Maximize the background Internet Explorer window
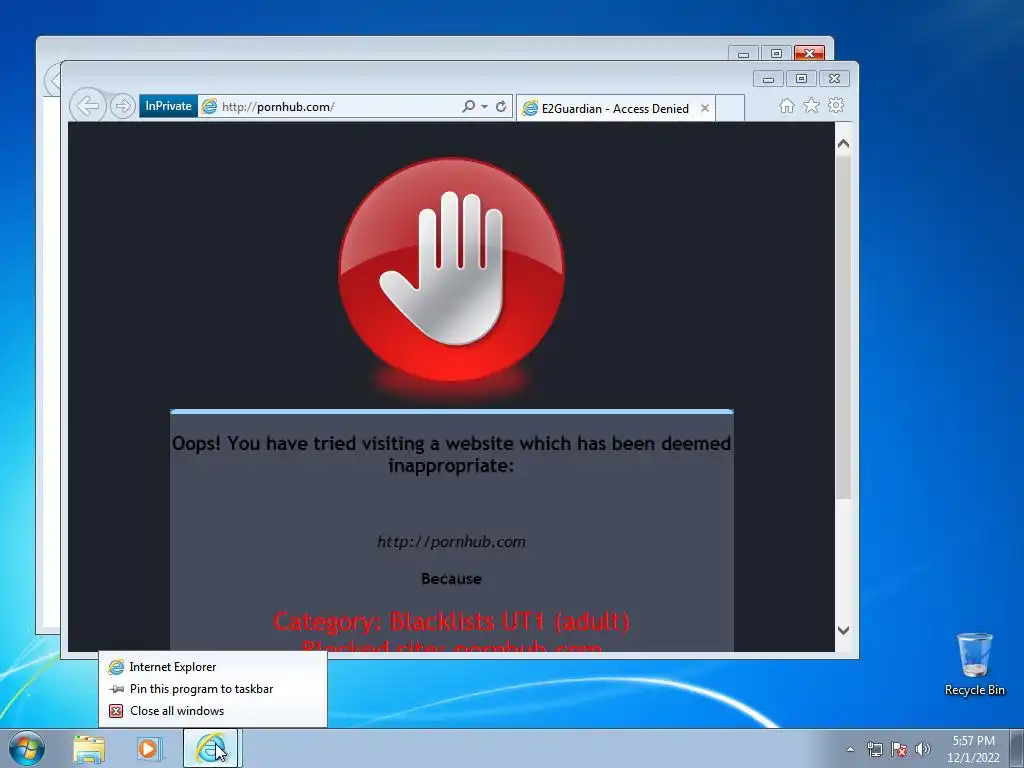 coord(776,54)
